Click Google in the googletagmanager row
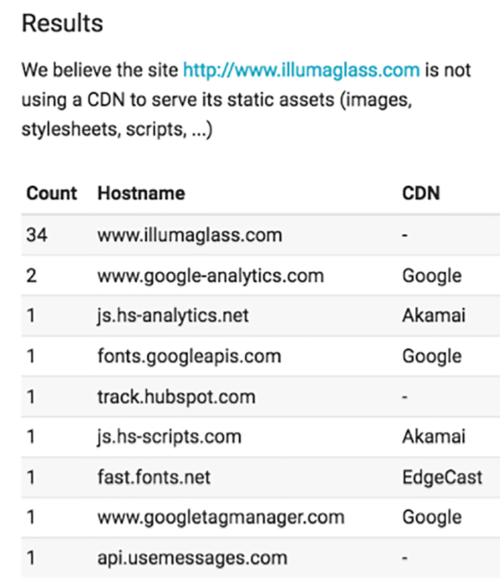The width and height of the screenshot is (500, 585). (x=432, y=517)
